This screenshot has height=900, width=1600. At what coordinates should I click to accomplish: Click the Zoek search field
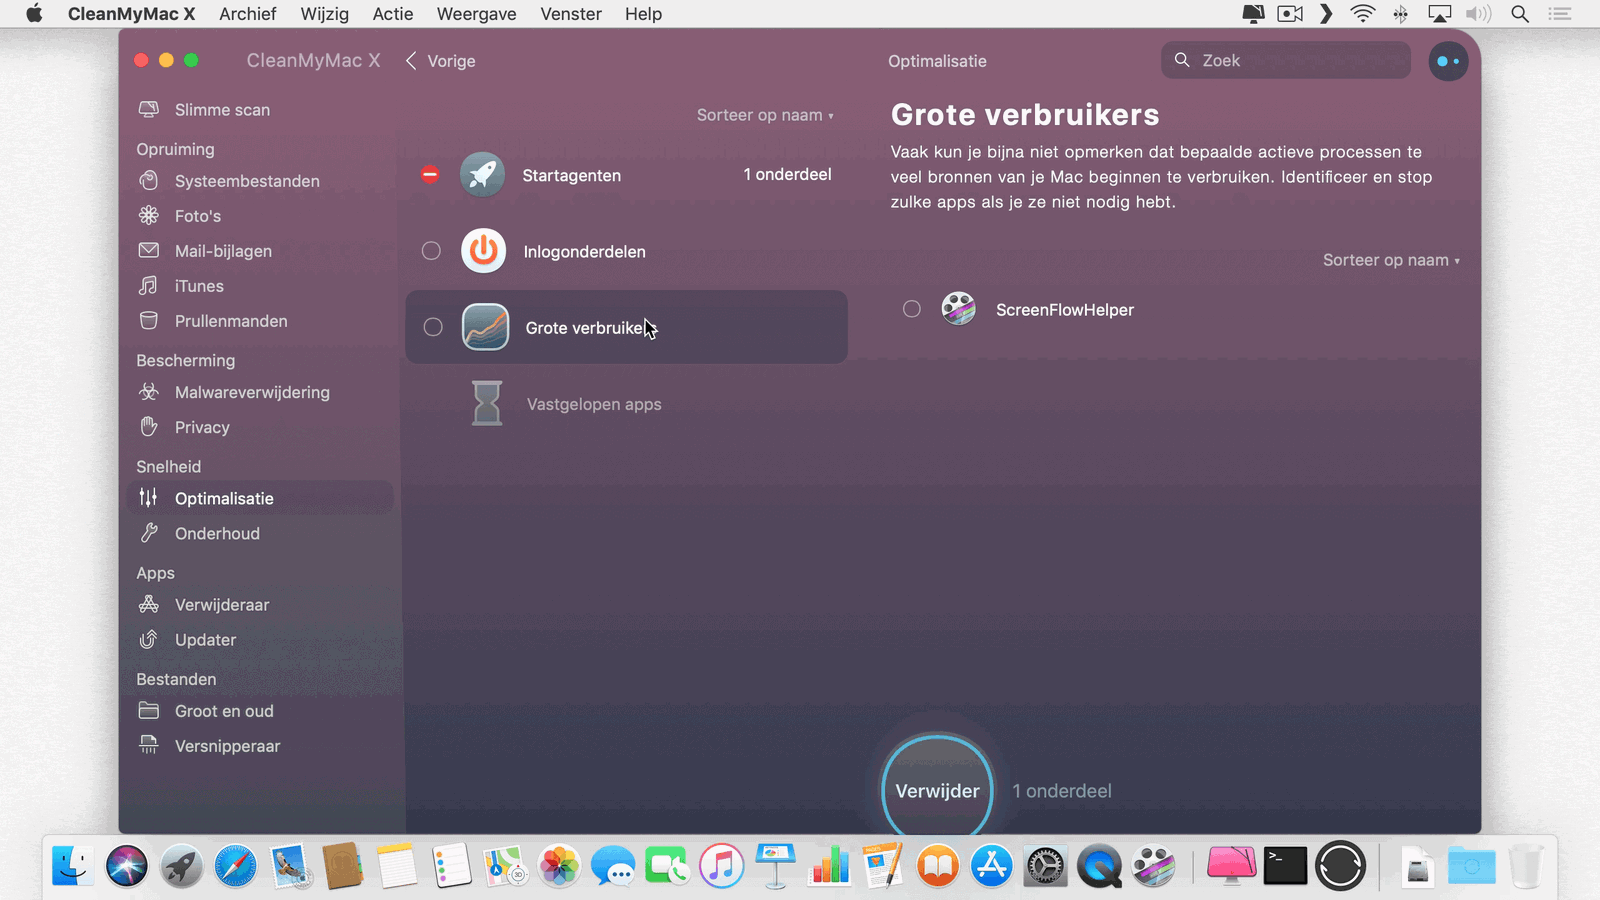1286,60
